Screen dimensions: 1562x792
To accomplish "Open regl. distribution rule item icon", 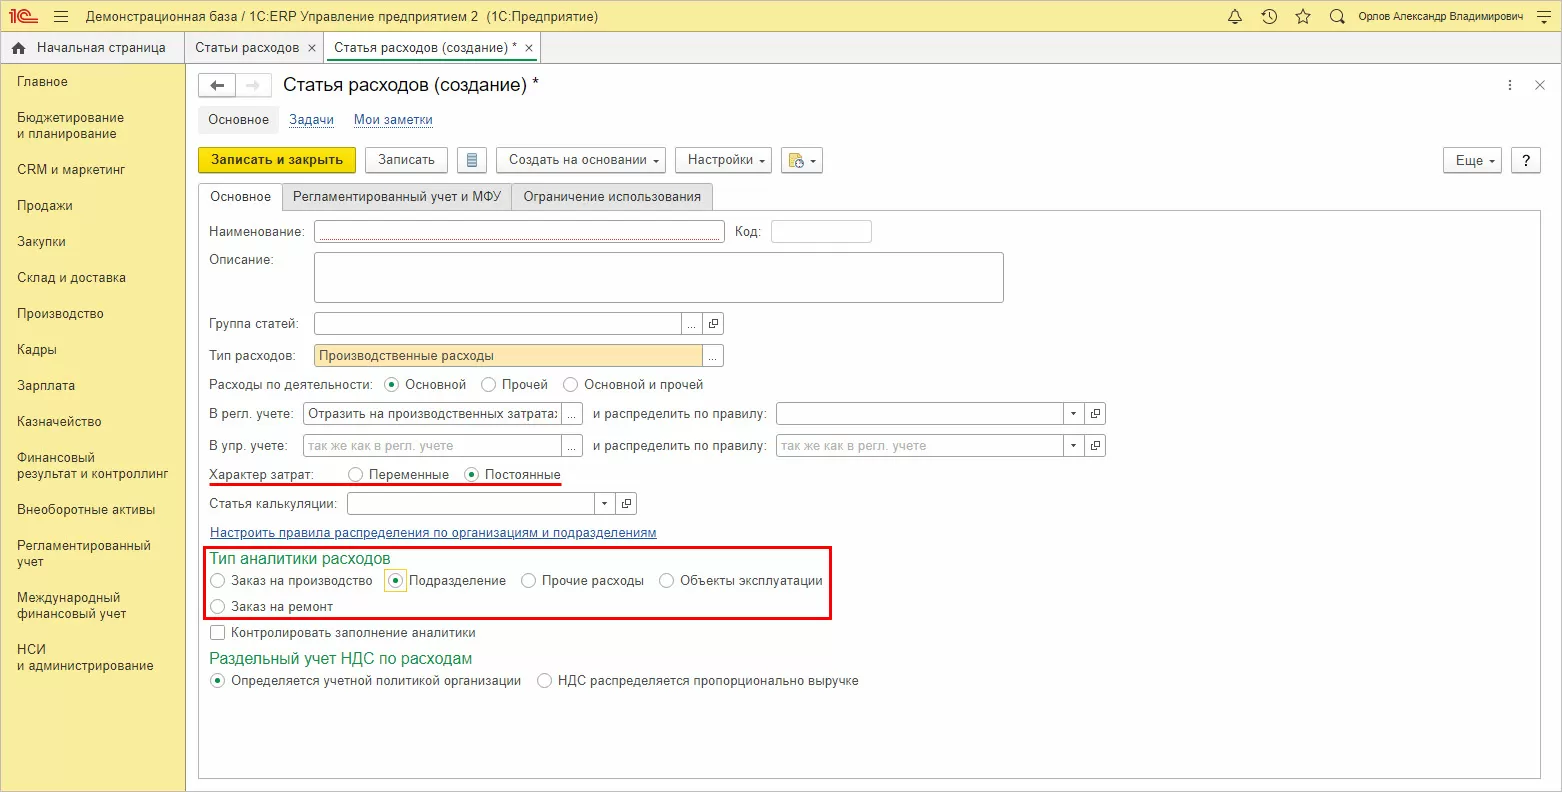I will [x=1096, y=414].
